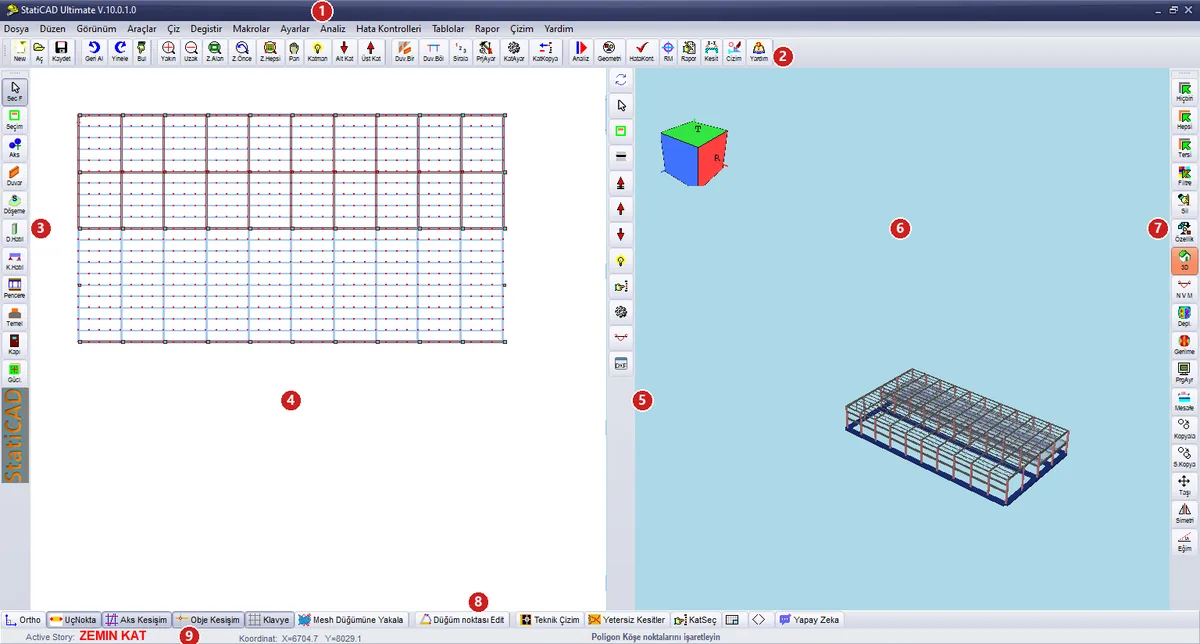The height and width of the screenshot is (644, 1200).
Task: Choose the Kapı door tool
Action: (x=15, y=345)
